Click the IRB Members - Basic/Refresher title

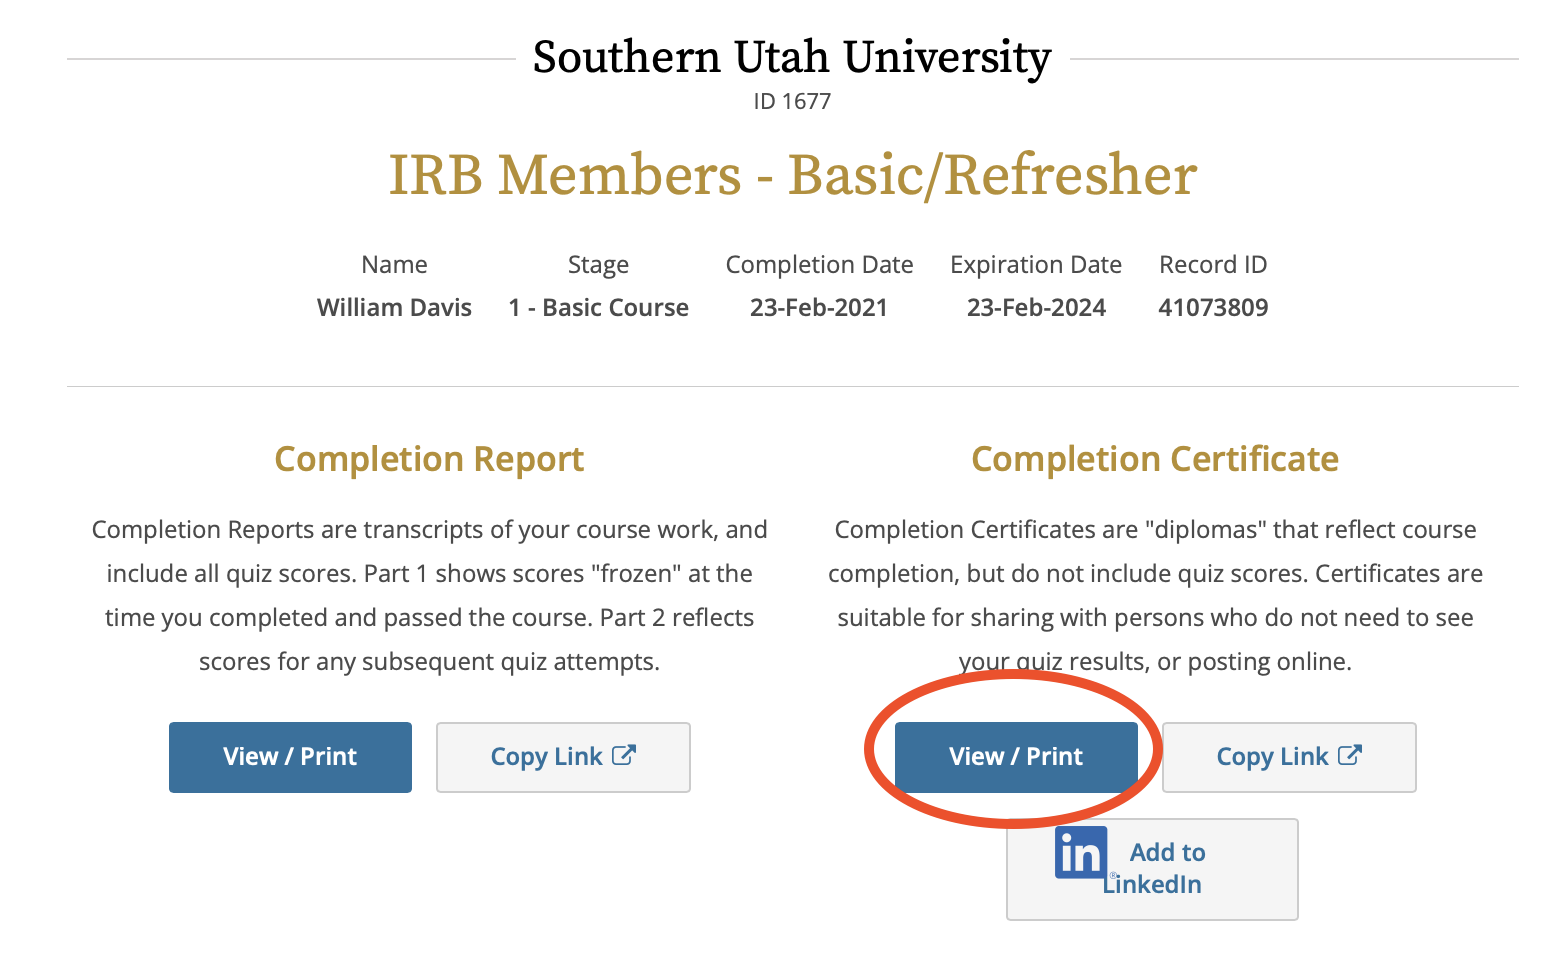pos(792,175)
